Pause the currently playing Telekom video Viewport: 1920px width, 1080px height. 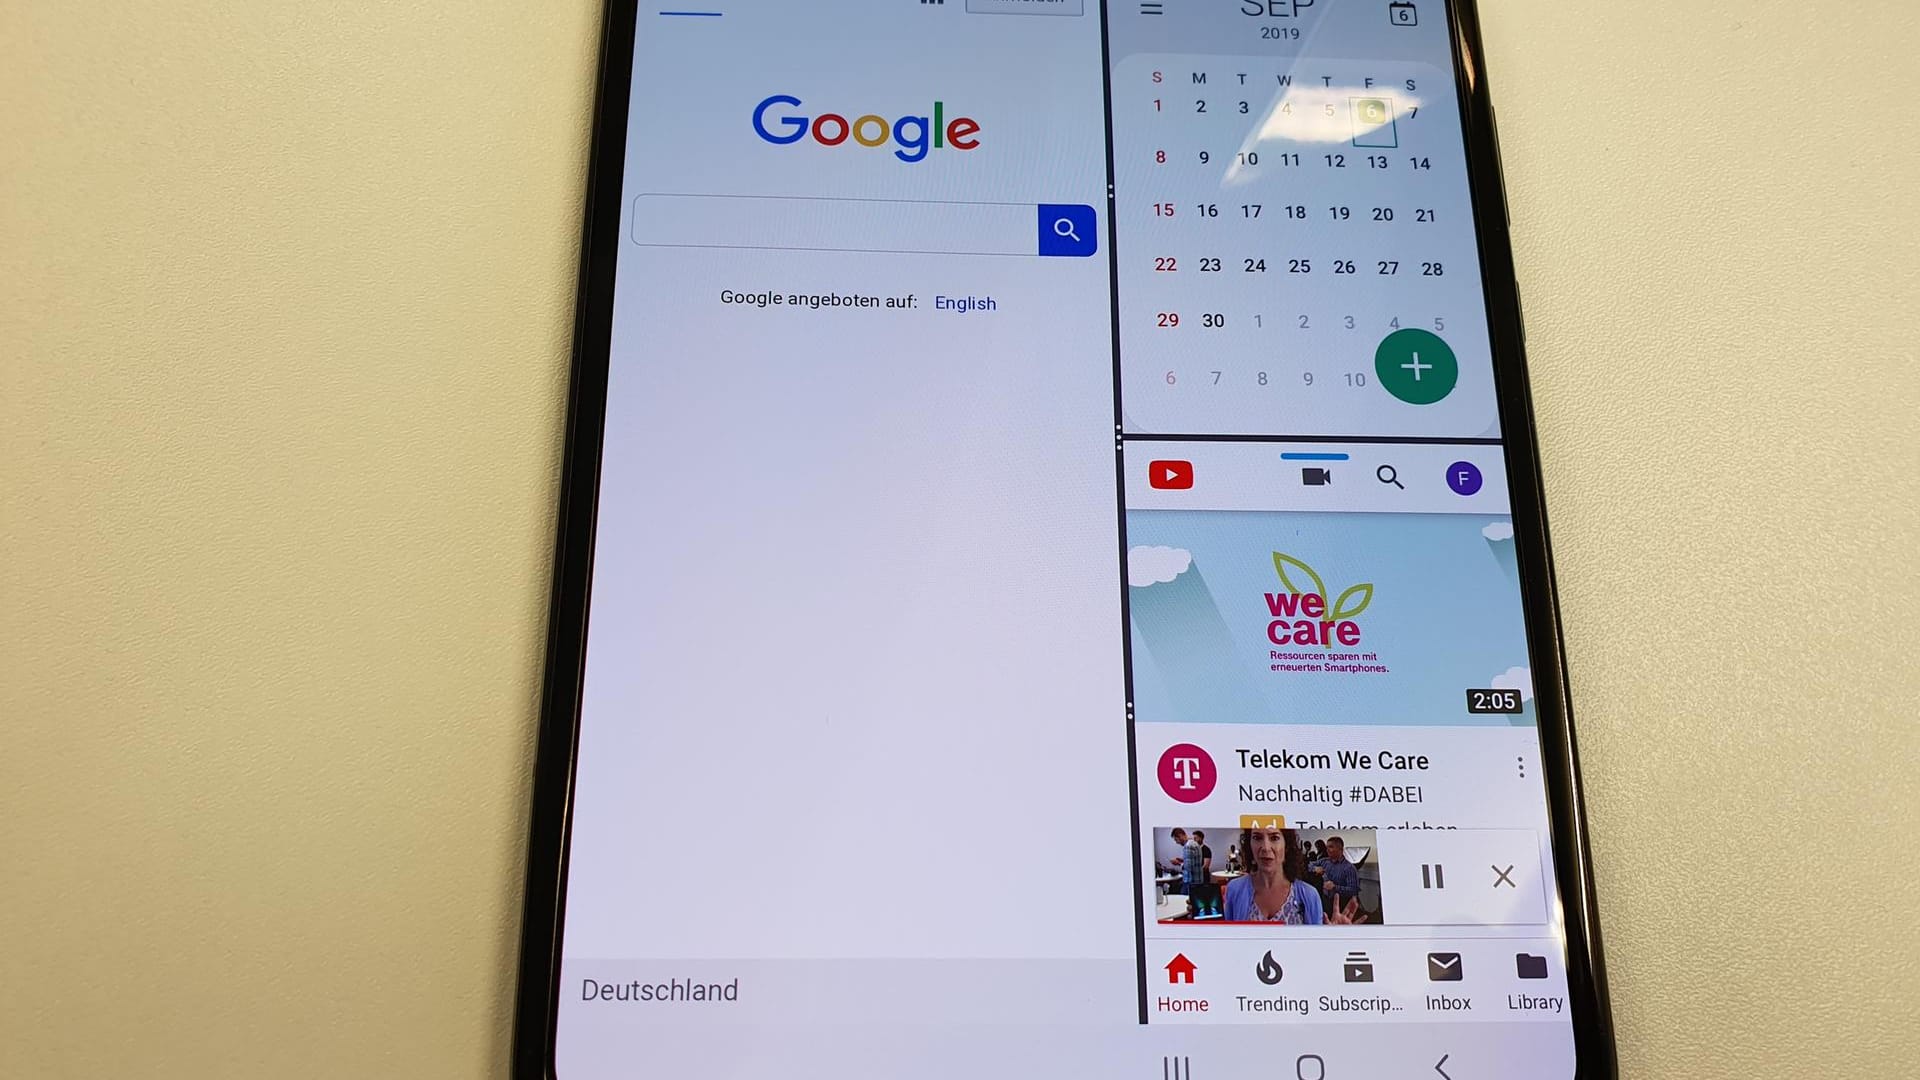point(1435,876)
